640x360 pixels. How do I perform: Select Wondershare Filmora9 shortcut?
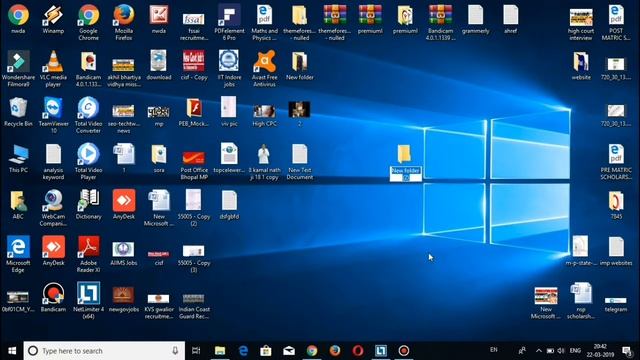point(18,69)
